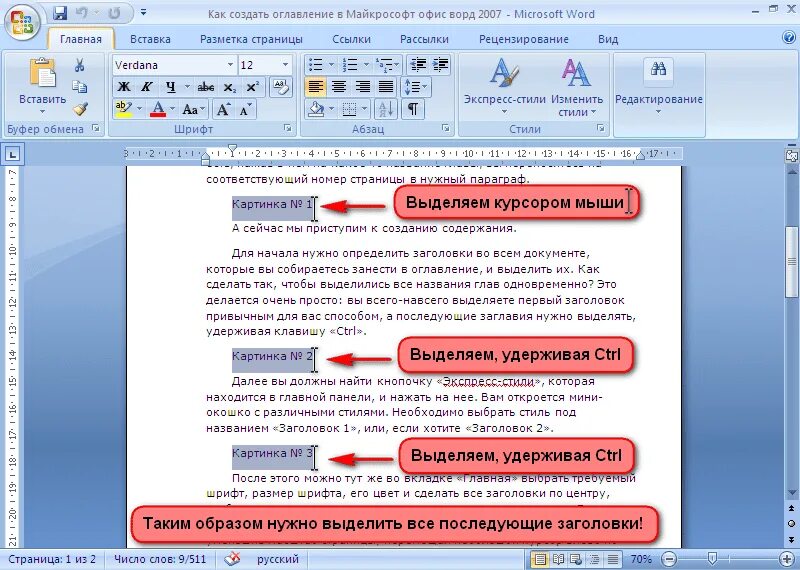
Task: Click the Paste (Вставить) icon
Action: click(42, 72)
